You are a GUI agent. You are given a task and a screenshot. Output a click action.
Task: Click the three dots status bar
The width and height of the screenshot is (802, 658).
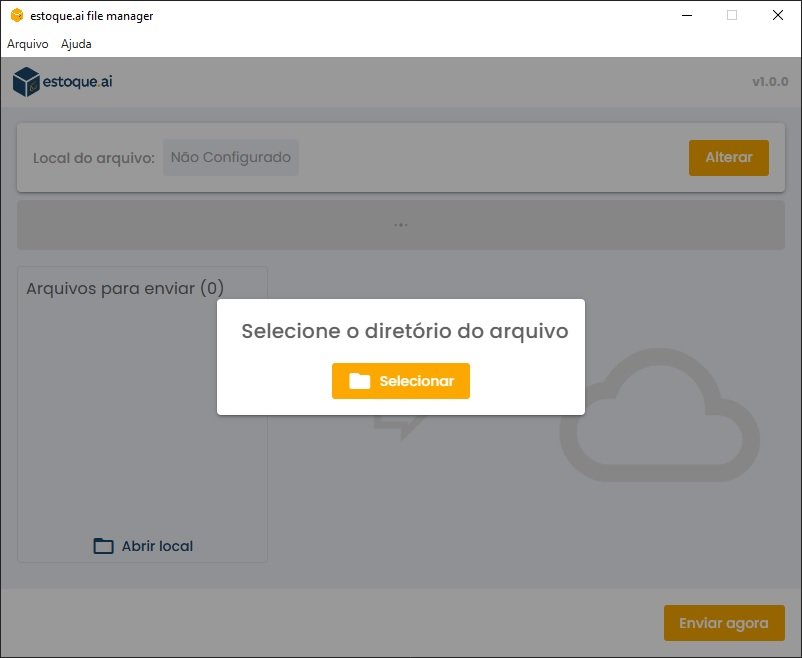[x=400, y=225]
